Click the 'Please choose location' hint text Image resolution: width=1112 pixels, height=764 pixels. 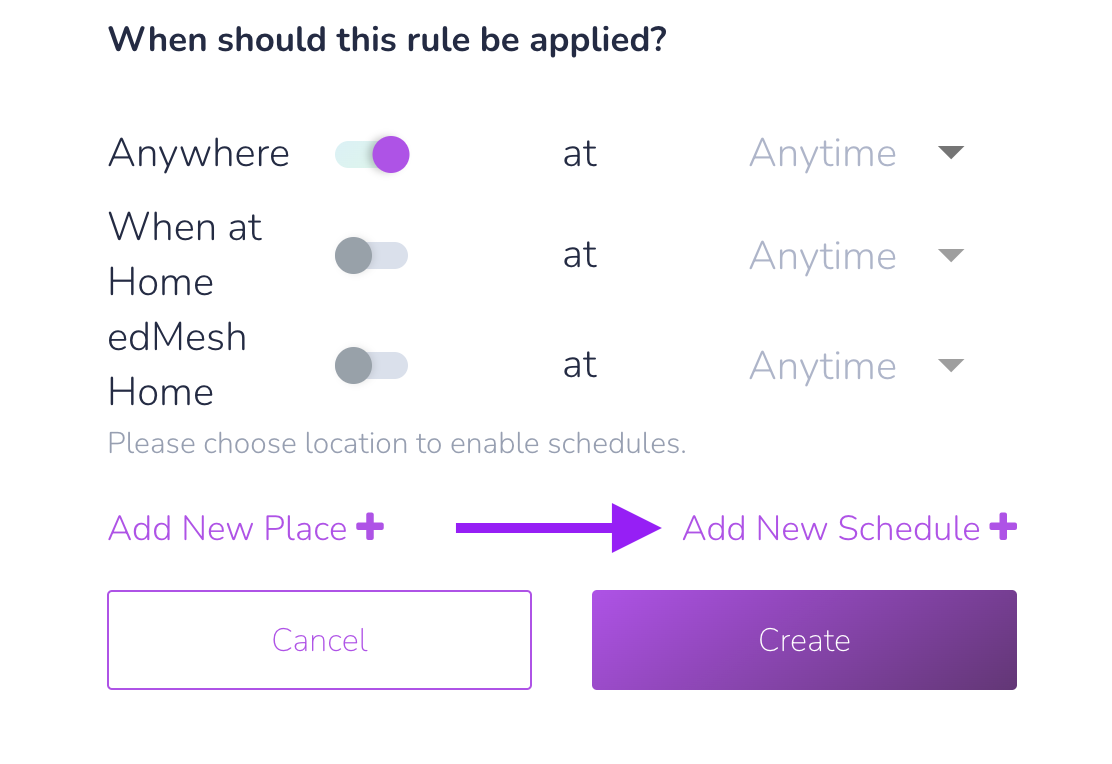pos(397,443)
